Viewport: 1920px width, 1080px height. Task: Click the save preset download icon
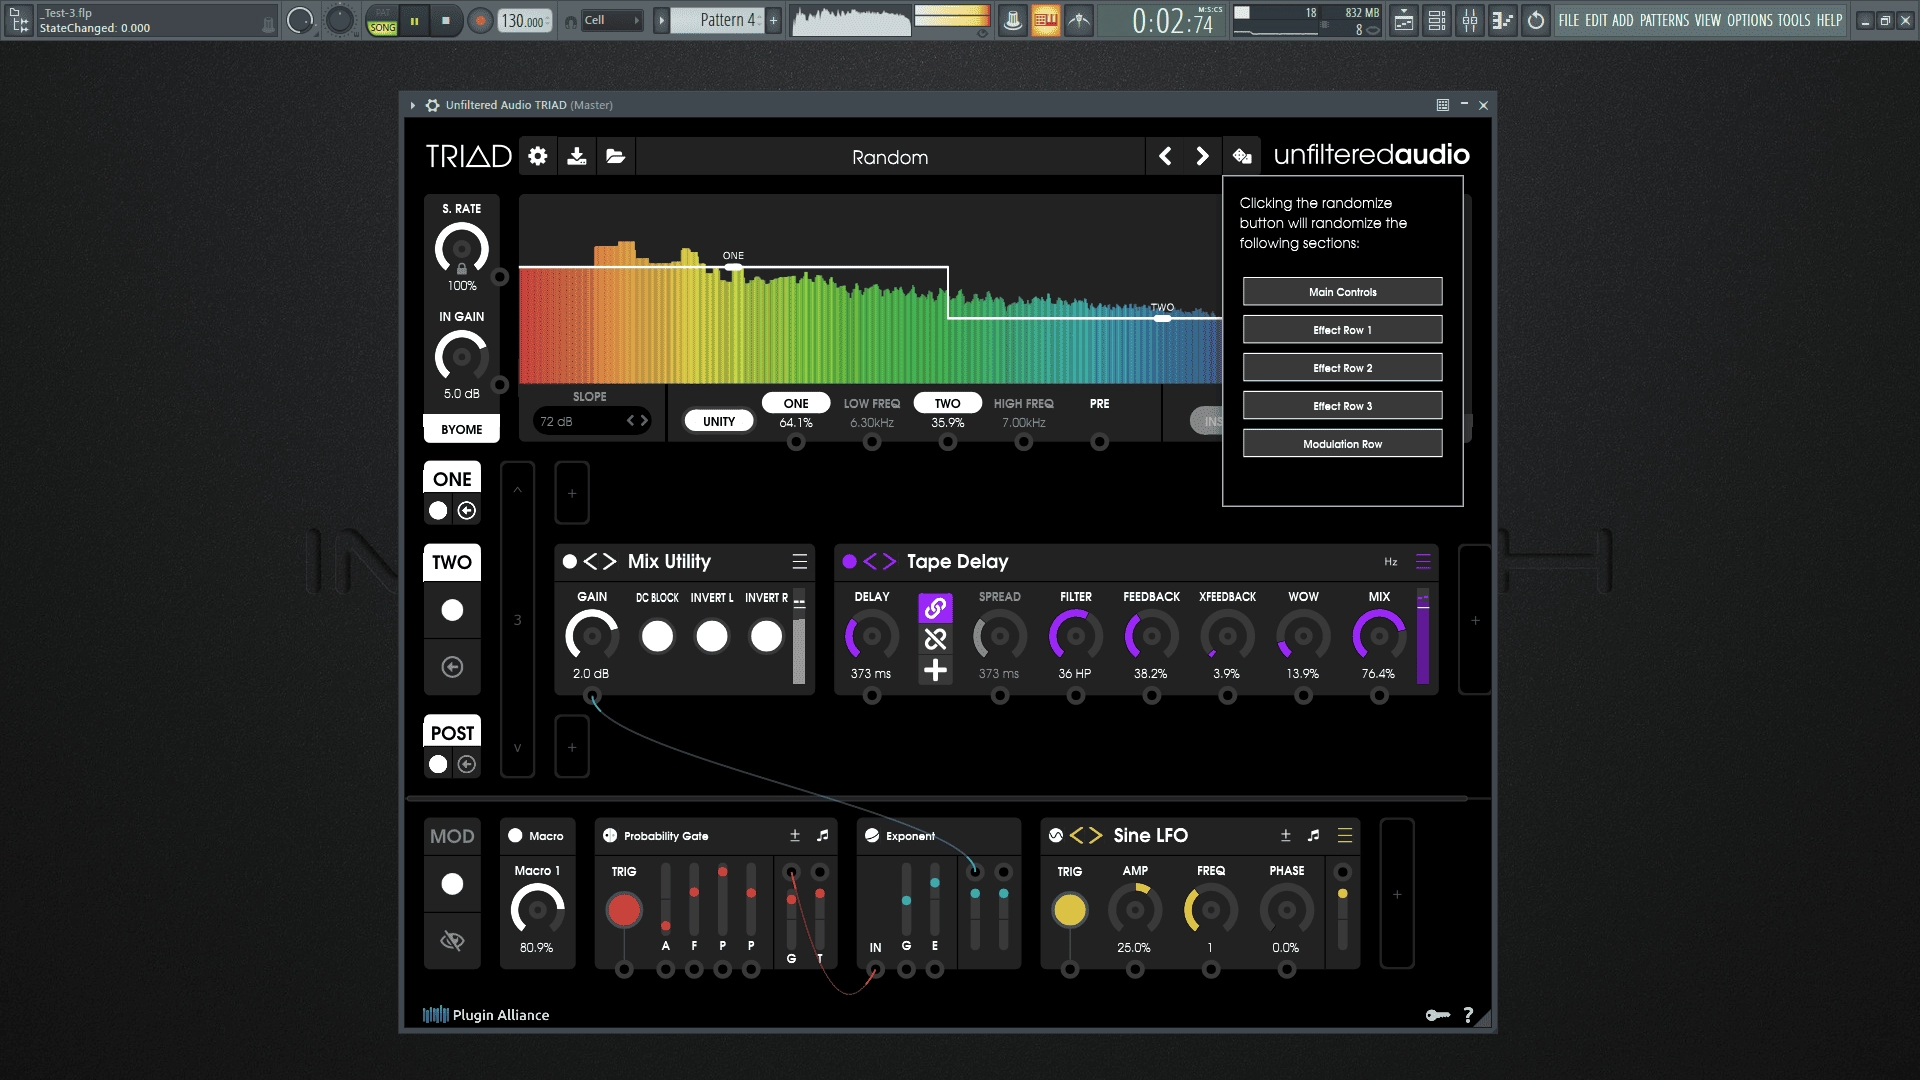point(577,156)
